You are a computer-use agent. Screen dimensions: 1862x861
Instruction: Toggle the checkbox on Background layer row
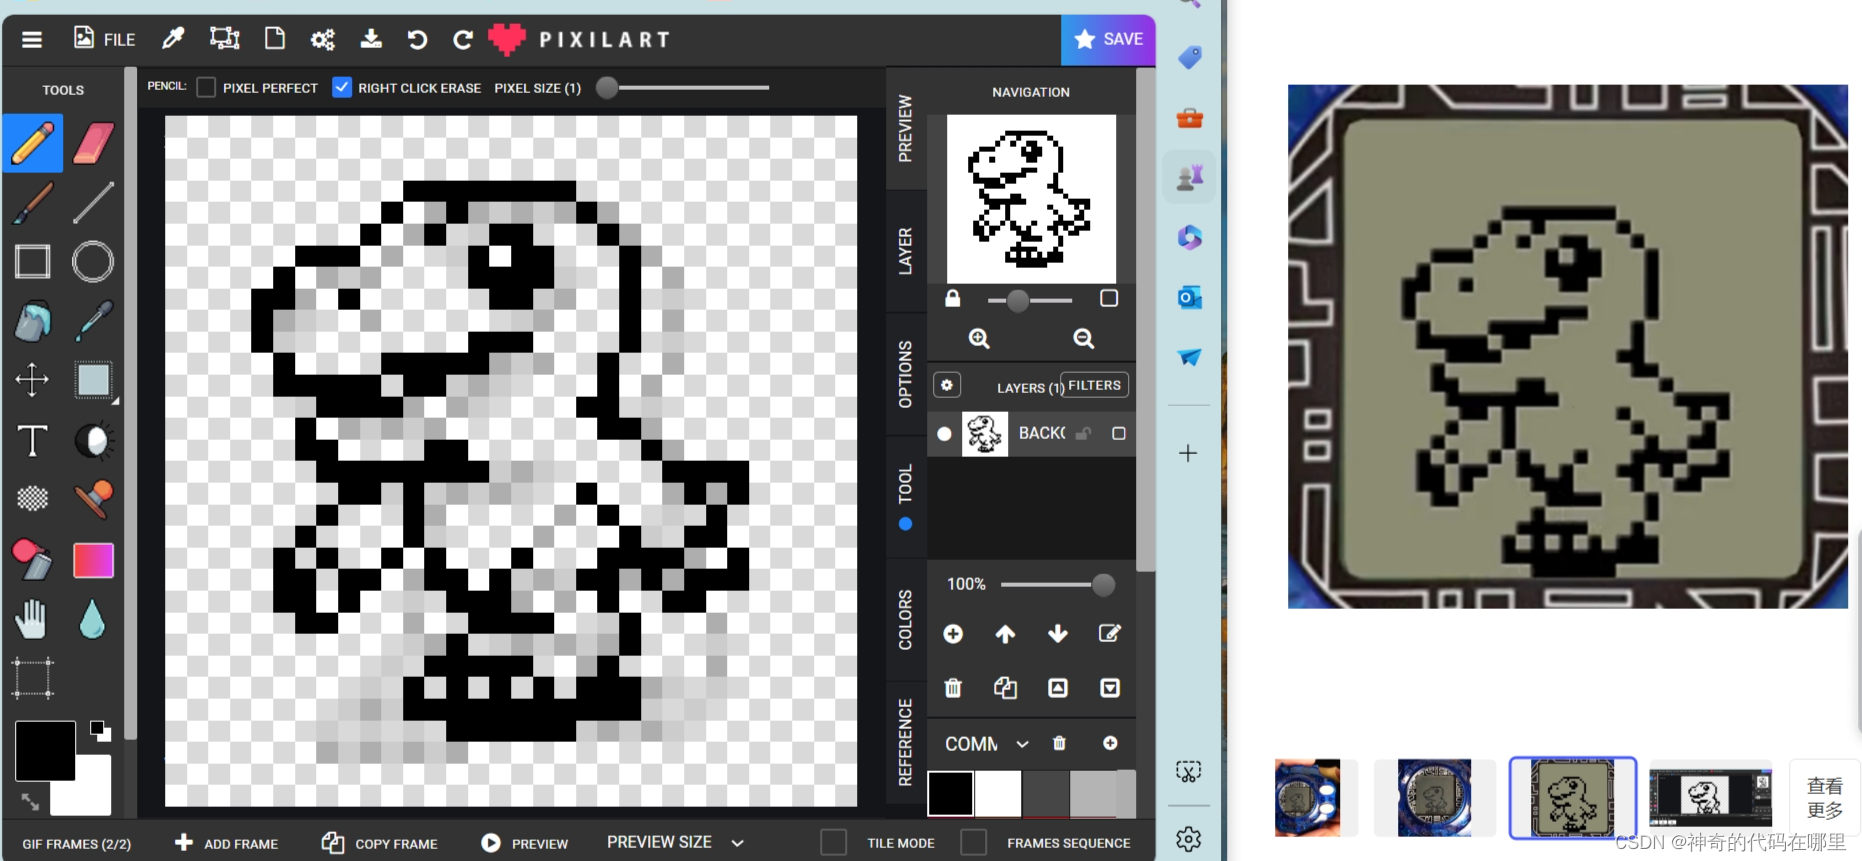click(1119, 434)
